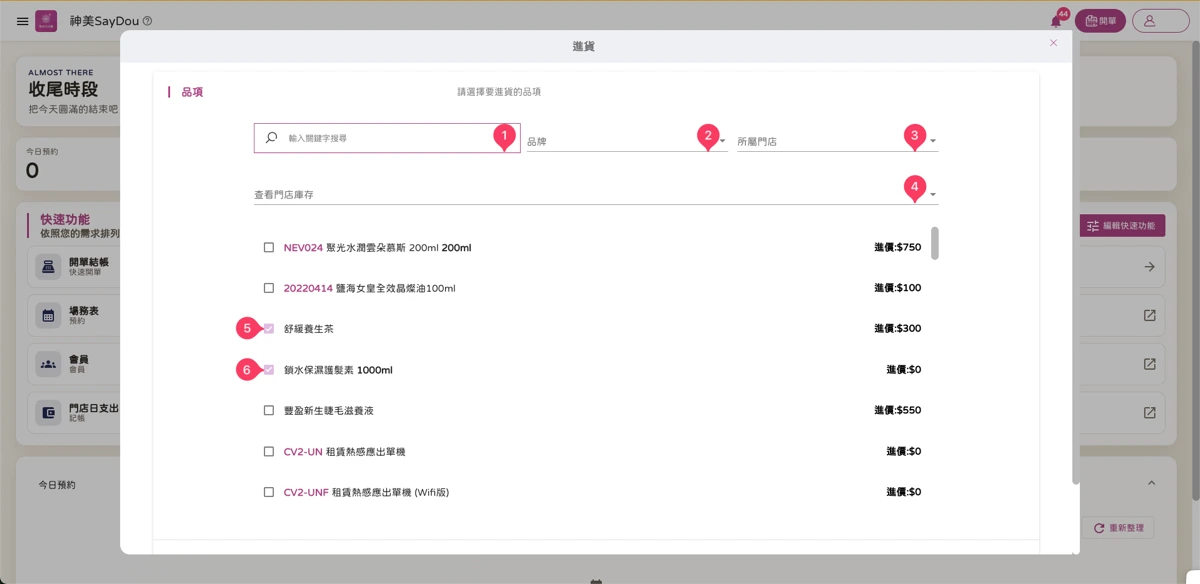1200x584 pixels.
Task: Click the 20220414 鹽海女皇全效晶燦油100ml product name
Action: coord(370,288)
